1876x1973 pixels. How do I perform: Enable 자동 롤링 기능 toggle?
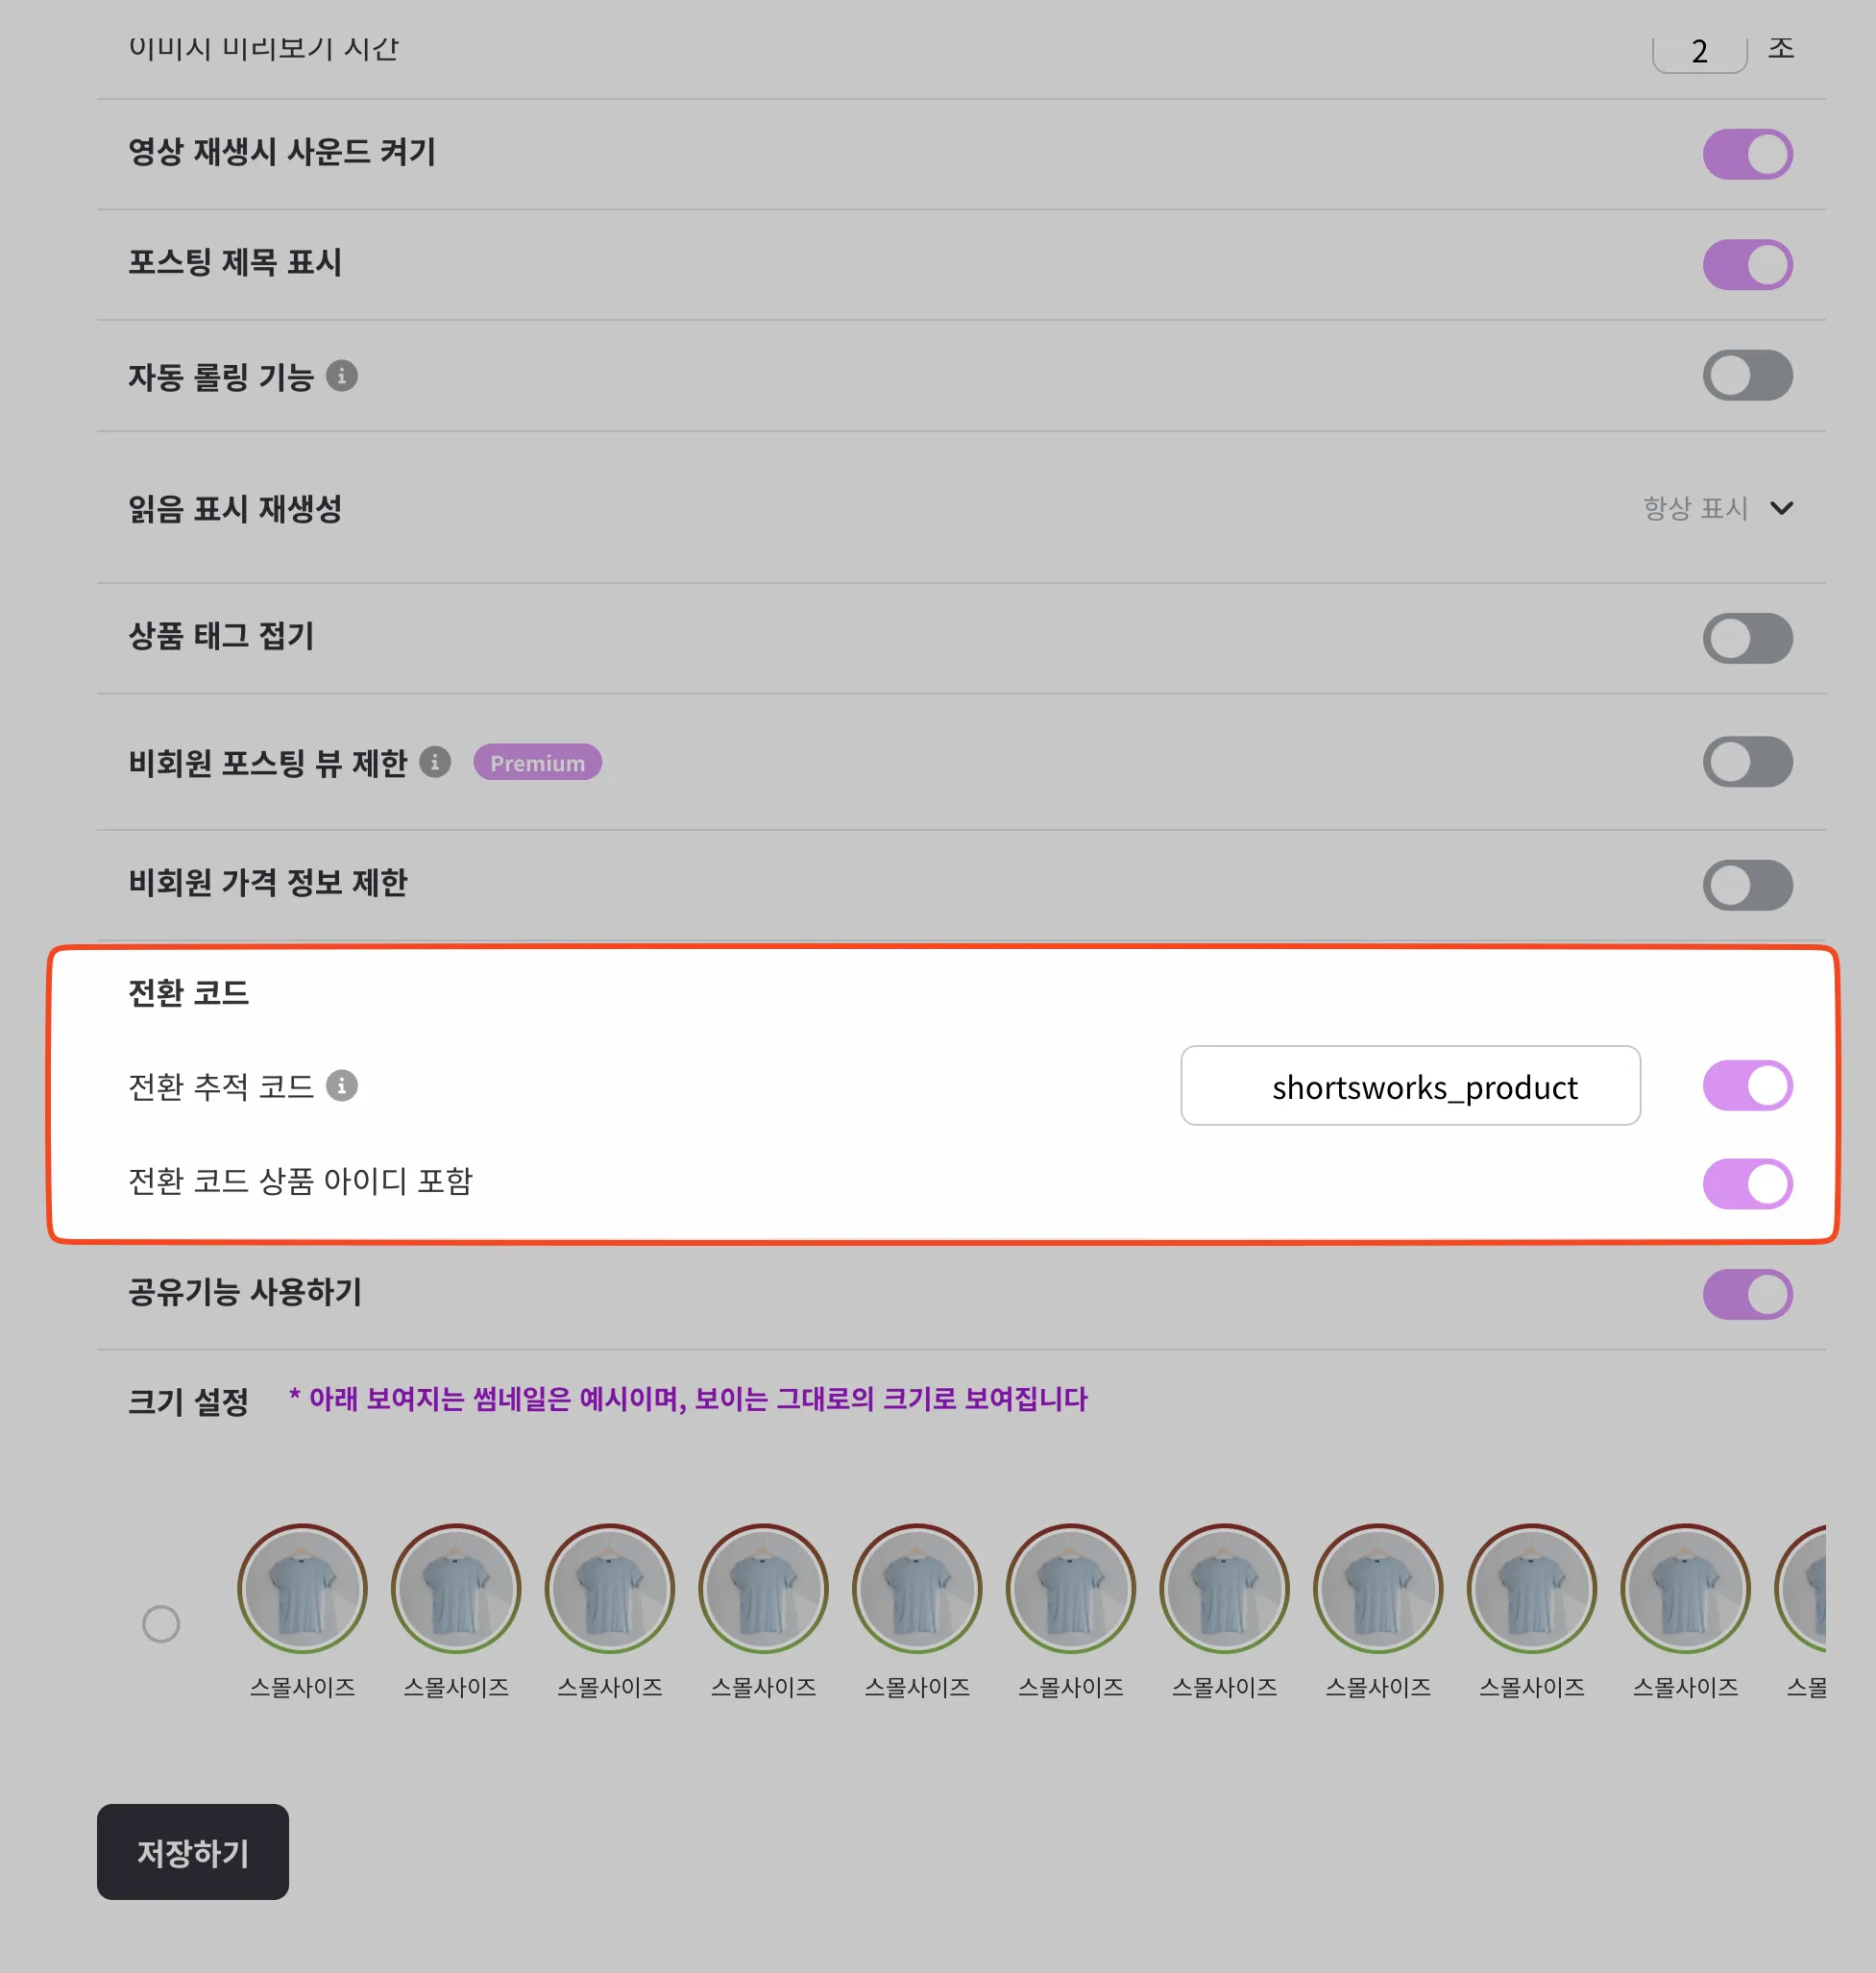(x=1747, y=375)
